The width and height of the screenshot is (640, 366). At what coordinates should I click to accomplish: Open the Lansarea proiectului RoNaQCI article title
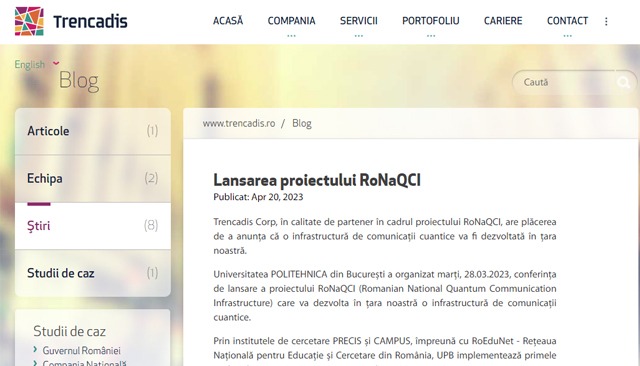click(x=317, y=180)
